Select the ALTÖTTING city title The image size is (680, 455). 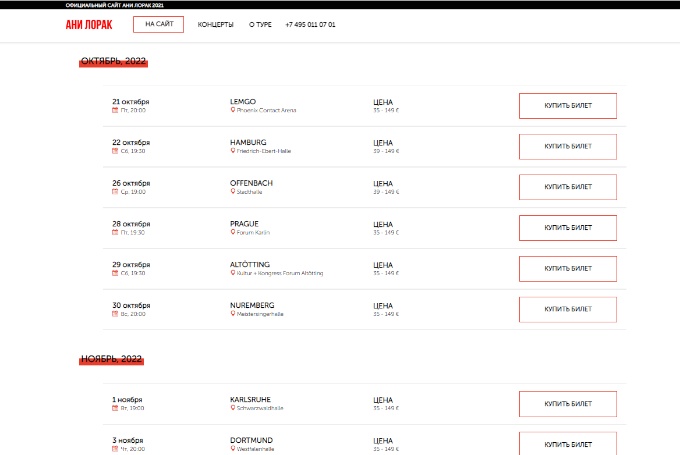[x=252, y=264]
